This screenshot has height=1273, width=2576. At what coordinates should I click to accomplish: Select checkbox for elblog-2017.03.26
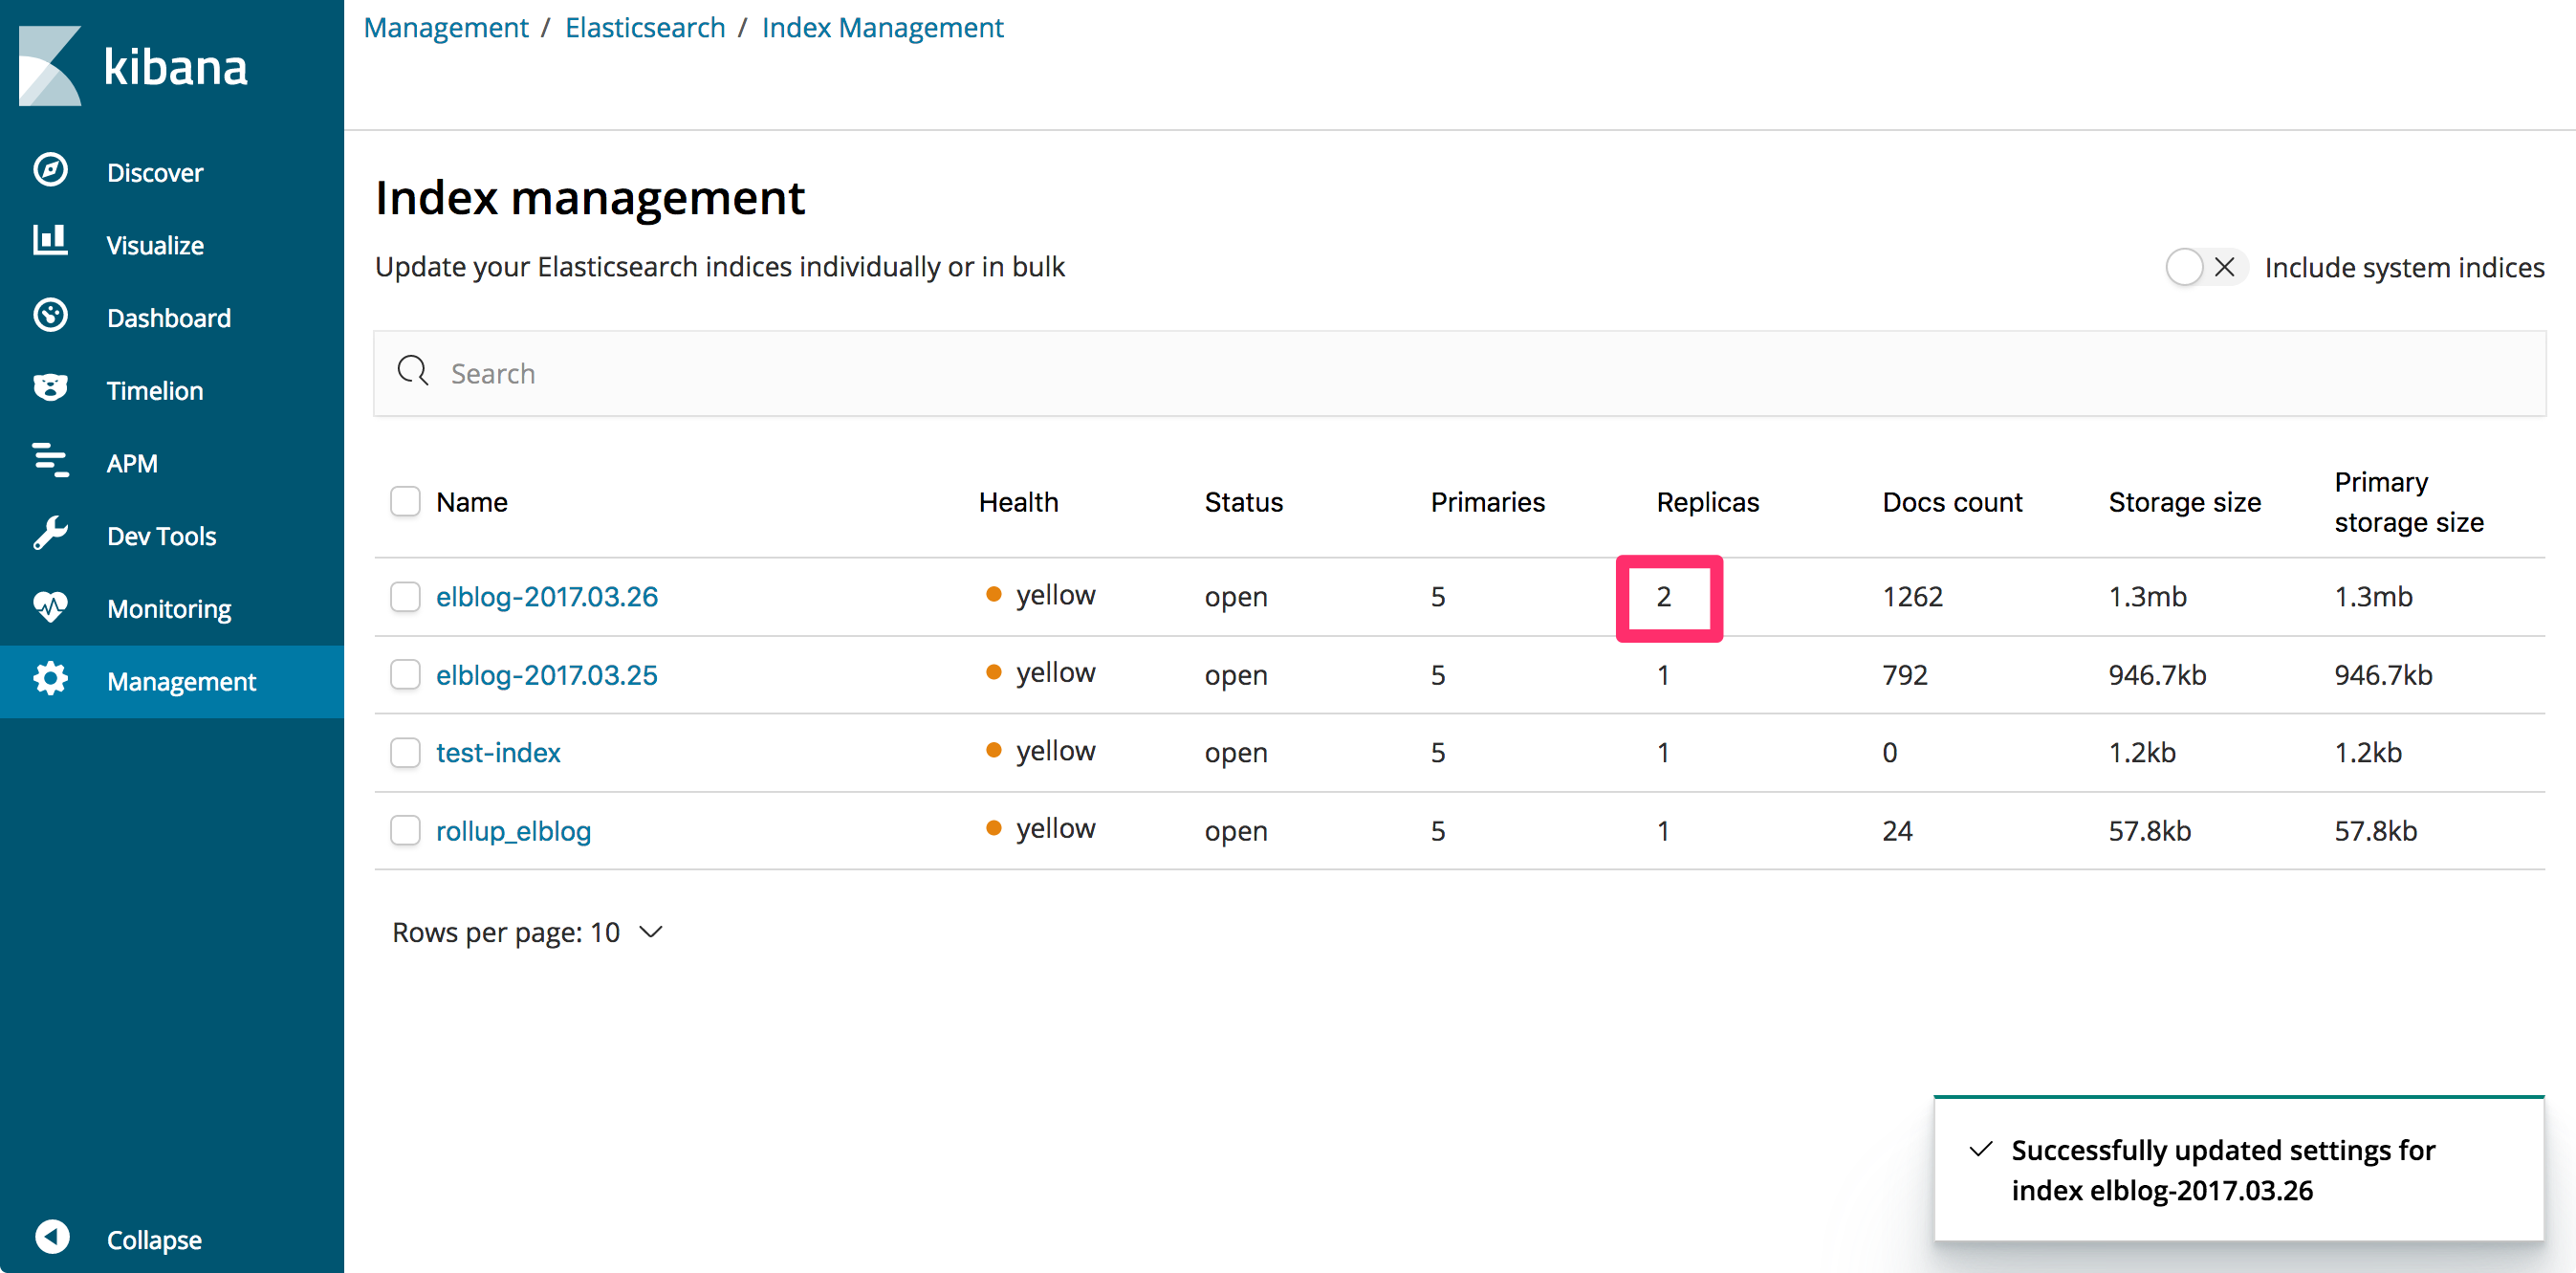tap(405, 596)
